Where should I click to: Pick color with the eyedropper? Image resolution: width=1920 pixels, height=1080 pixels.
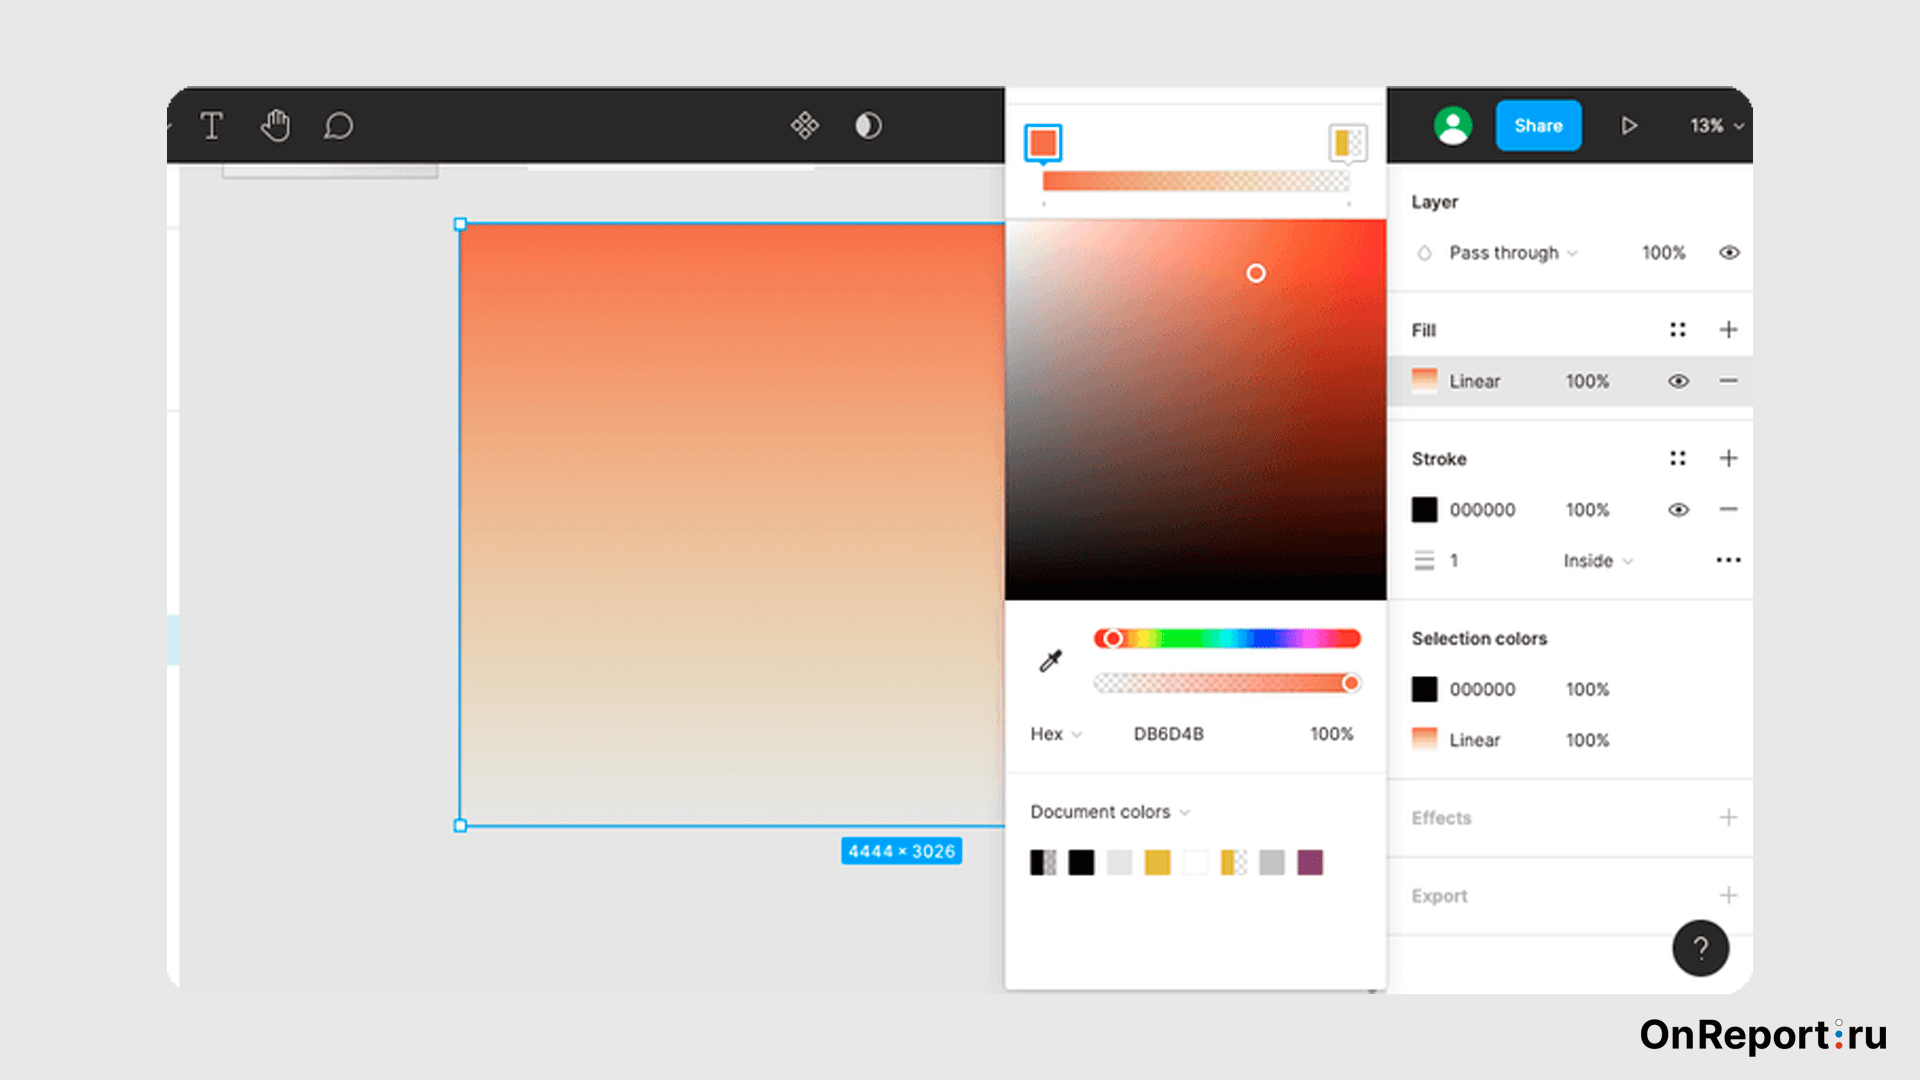(x=1050, y=661)
